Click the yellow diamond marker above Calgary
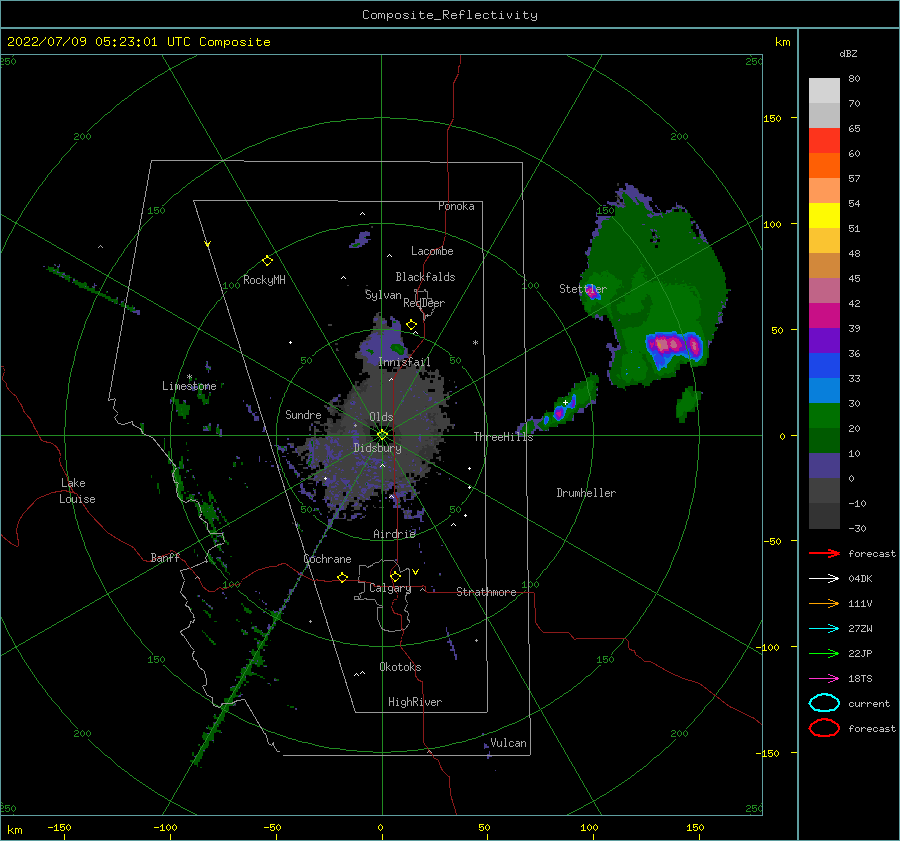 (395, 576)
